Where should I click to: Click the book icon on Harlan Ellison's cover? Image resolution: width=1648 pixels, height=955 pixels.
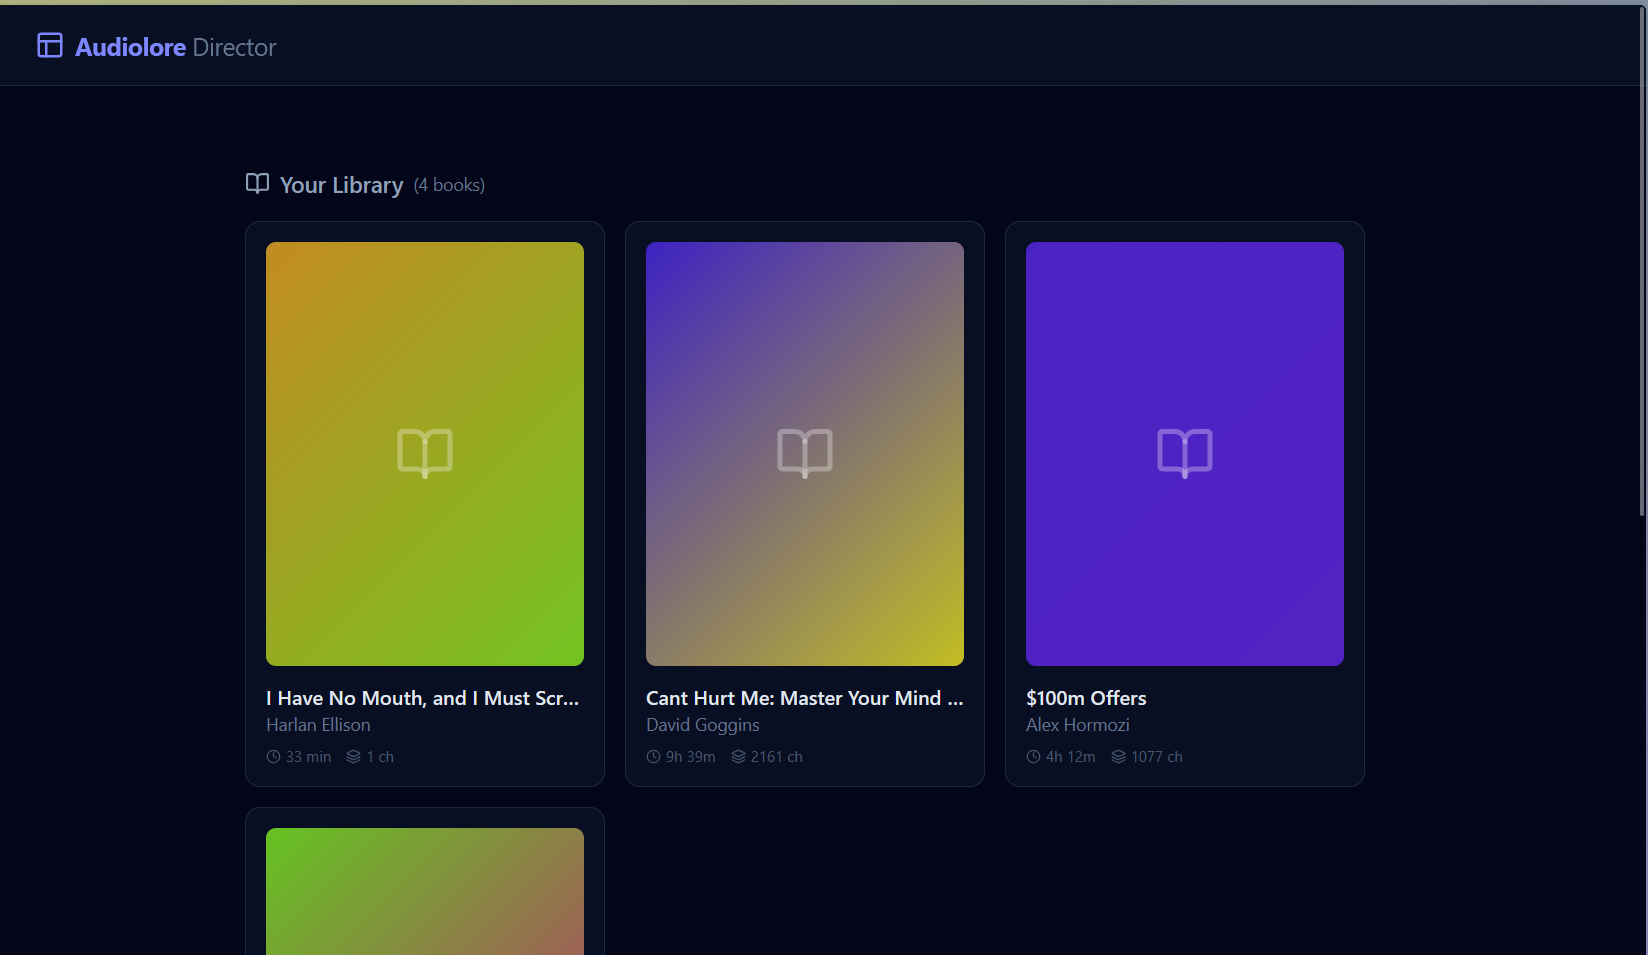pyautogui.click(x=425, y=453)
